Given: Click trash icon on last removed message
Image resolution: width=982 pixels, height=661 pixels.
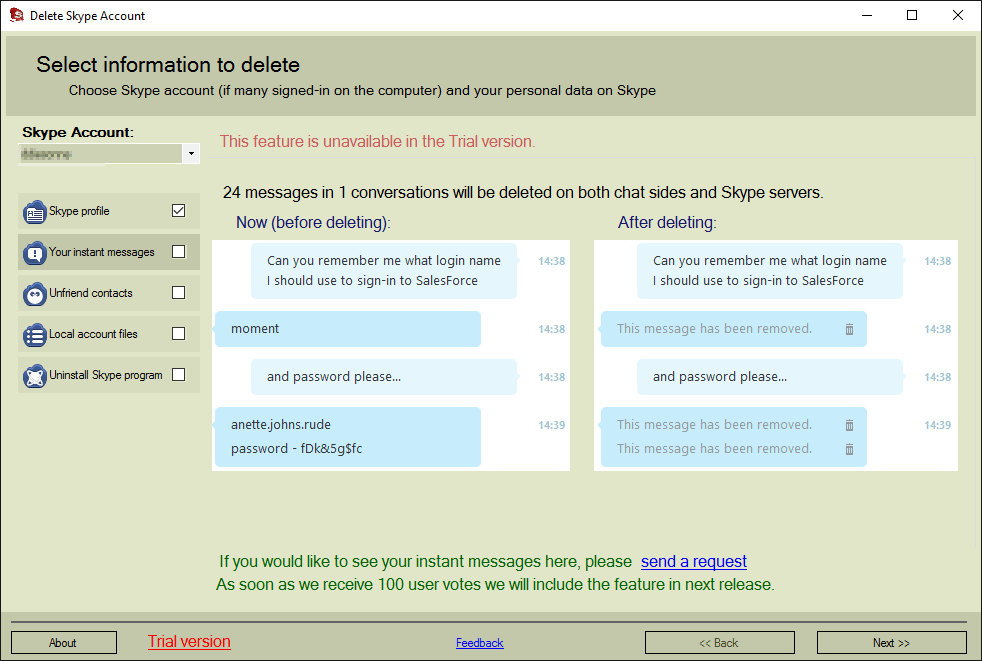Looking at the screenshot, I should coord(849,449).
